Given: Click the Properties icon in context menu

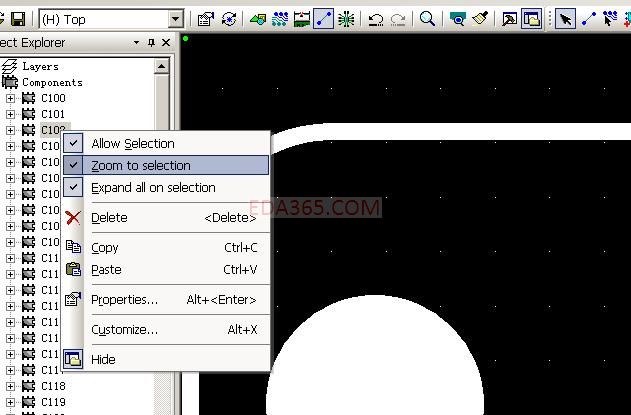Looking at the screenshot, I should (x=73, y=299).
